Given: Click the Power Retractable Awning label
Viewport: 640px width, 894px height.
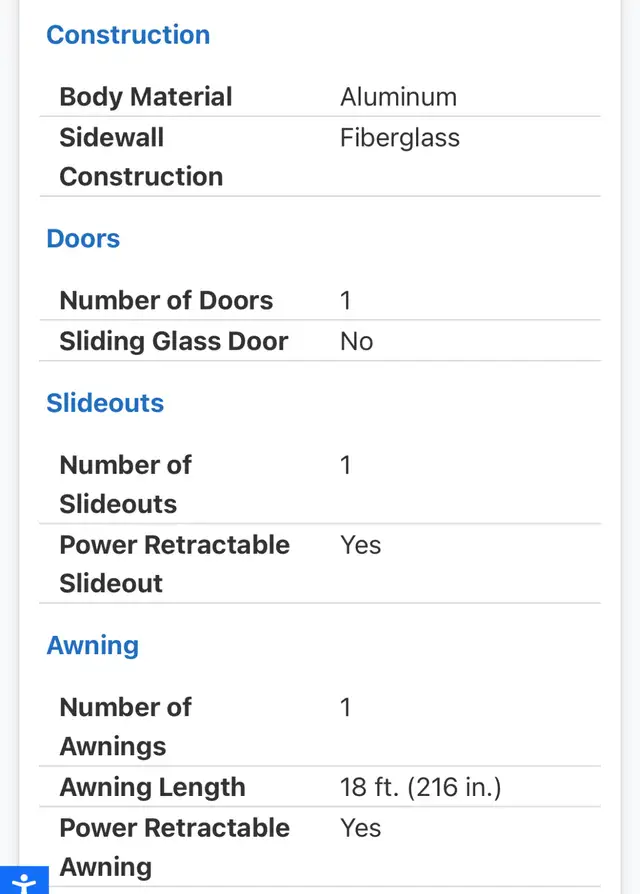Looking at the screenshot, I should point(175,847).
